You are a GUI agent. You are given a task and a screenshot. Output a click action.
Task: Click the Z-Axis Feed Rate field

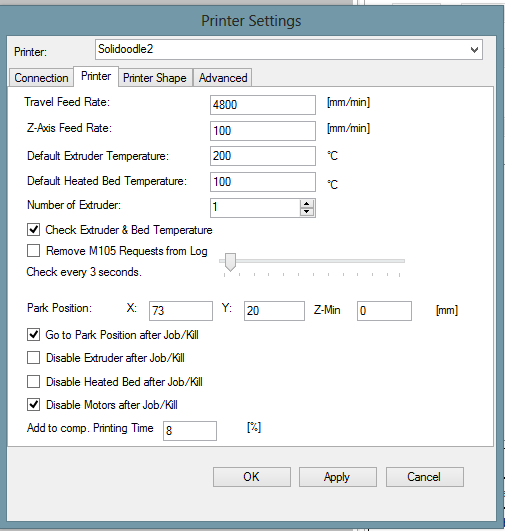263,131
